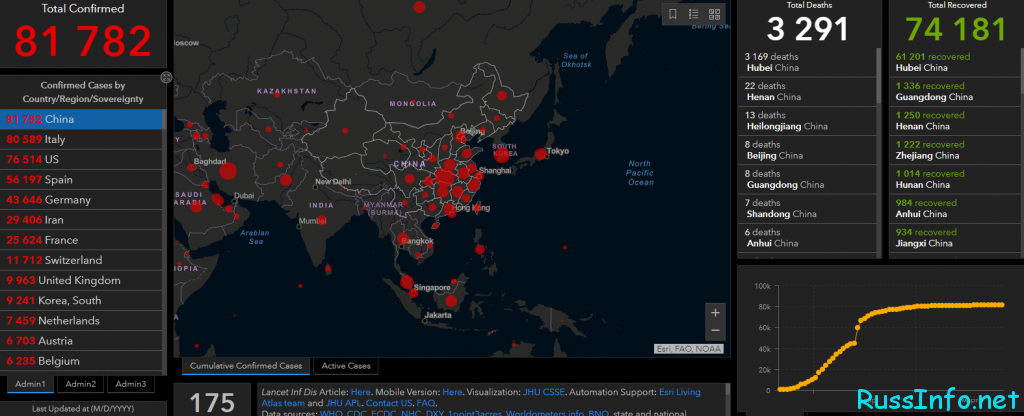The width and height of the screenshot is (1024, 416).
Task: Click Anhui China 984 recovered entry
Action: tap(953, 209)
